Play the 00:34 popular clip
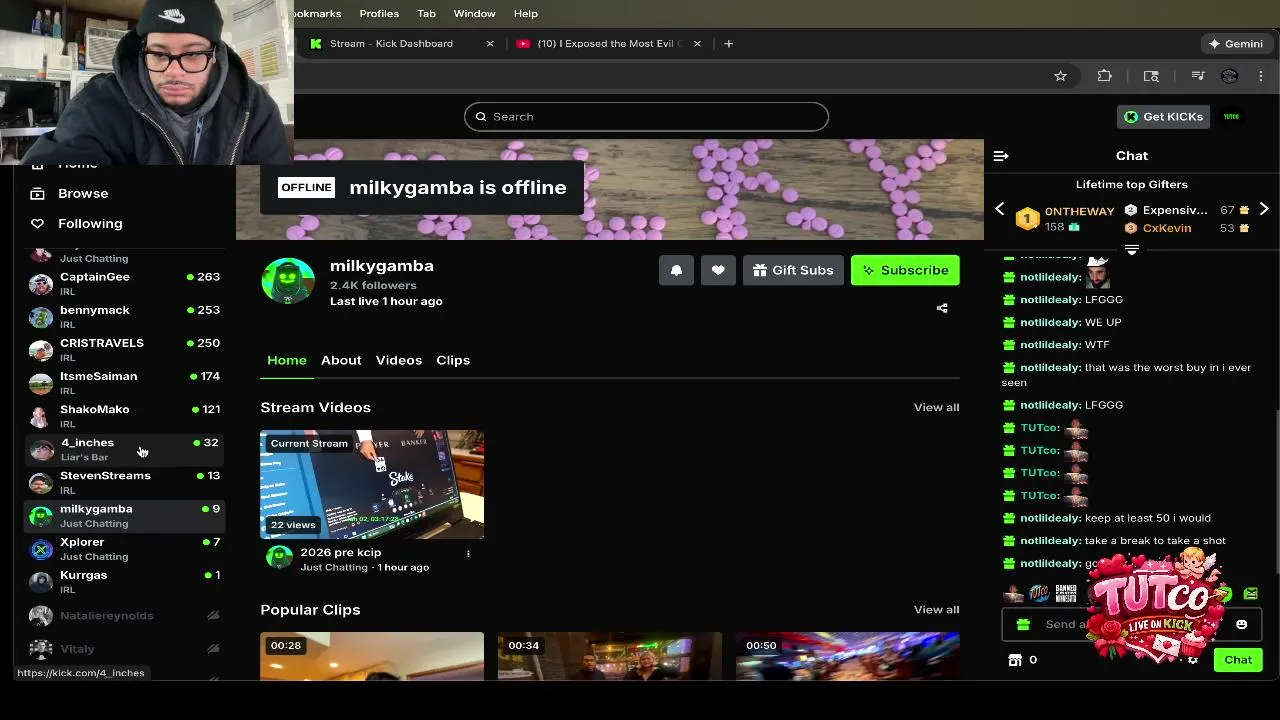The width and height of the screenshot is (1280, 720). coord(610,656)
